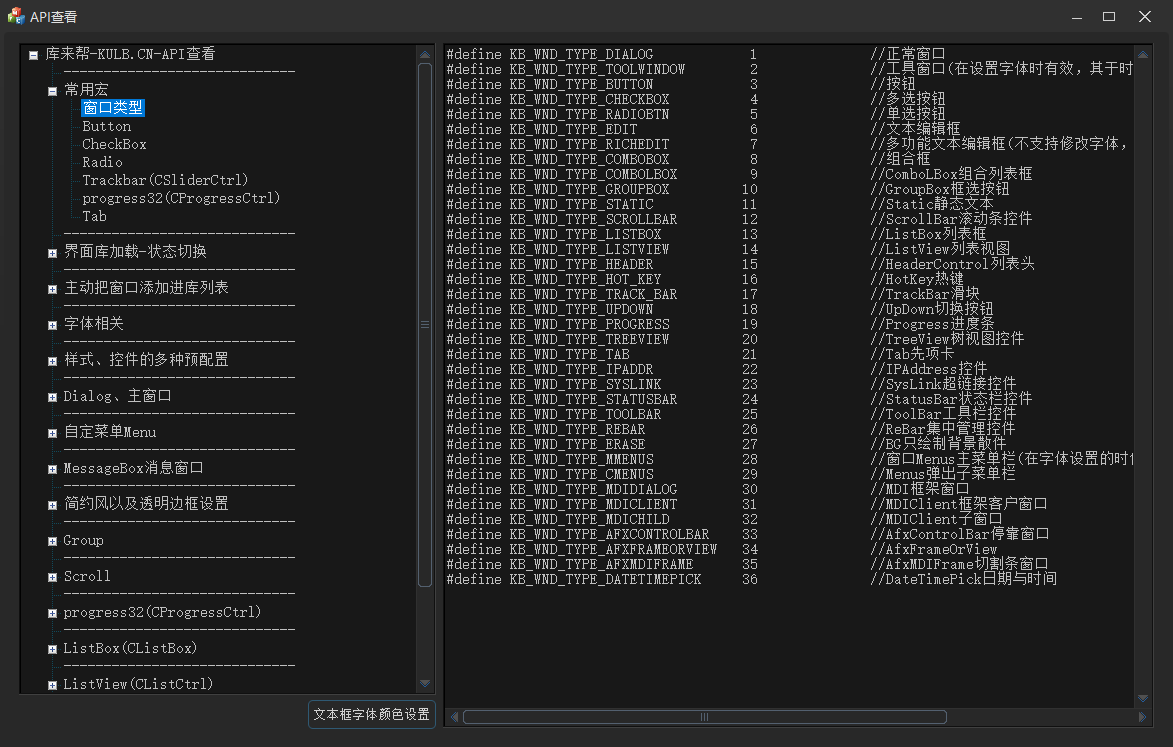This screenshot has width=1173, height=747.
Task: Collapse the 库来帮-KULB.CN-API查看 root node
Action: [34, 55]
